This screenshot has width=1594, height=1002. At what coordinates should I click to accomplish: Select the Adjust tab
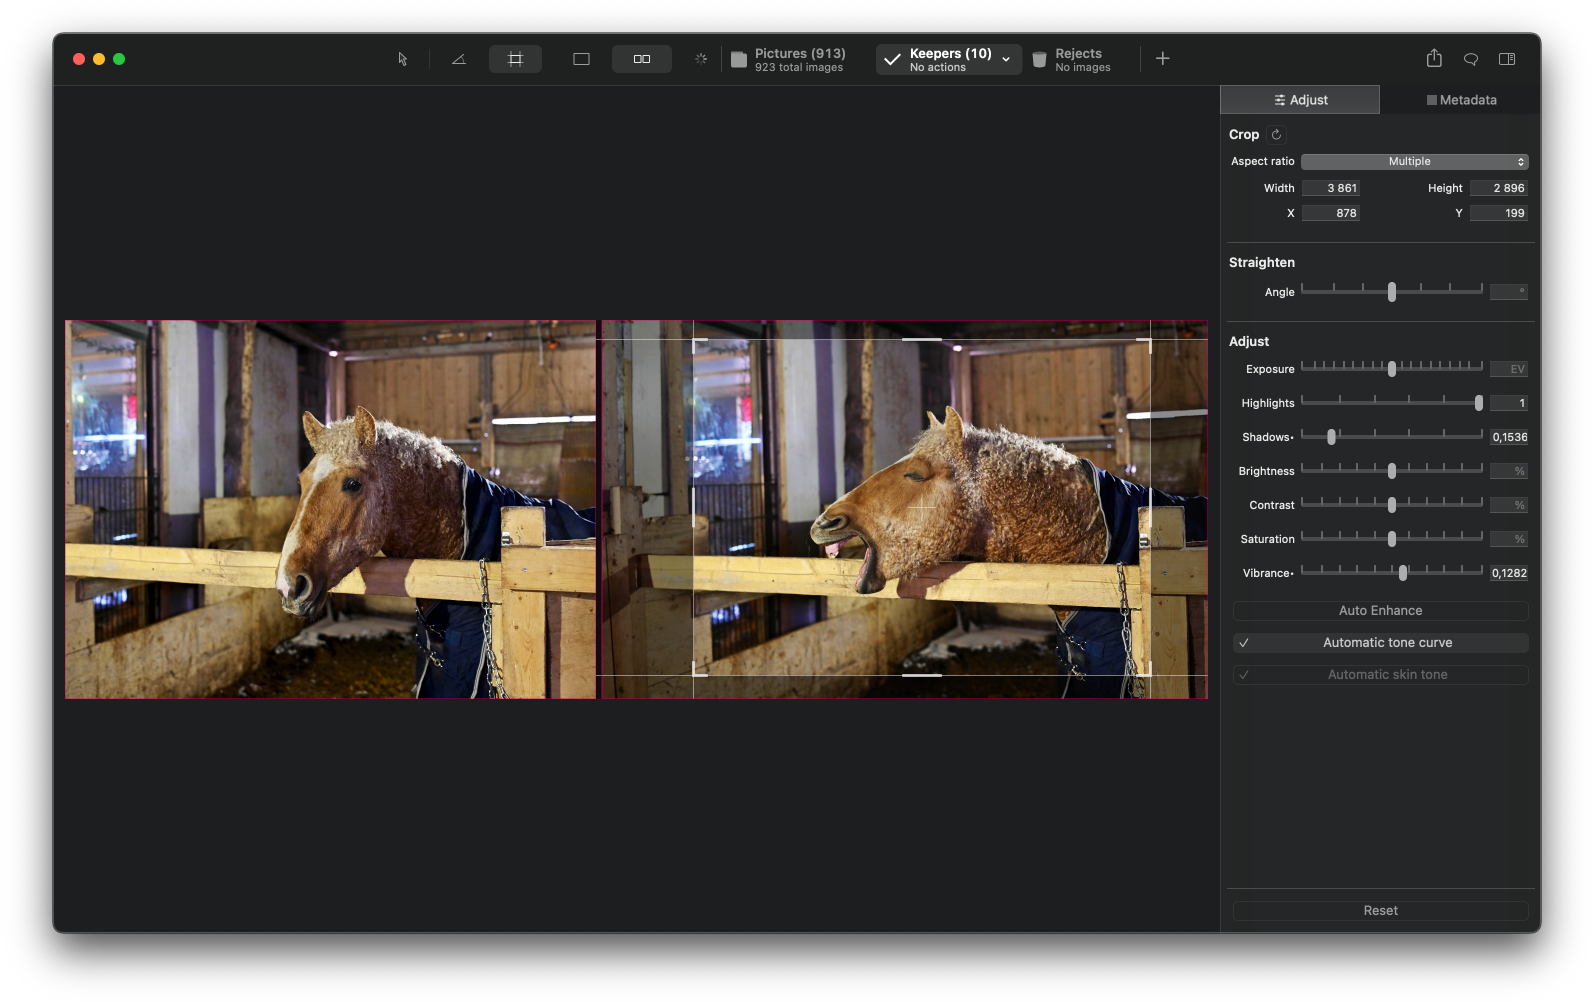click(x=1300, y=100)
